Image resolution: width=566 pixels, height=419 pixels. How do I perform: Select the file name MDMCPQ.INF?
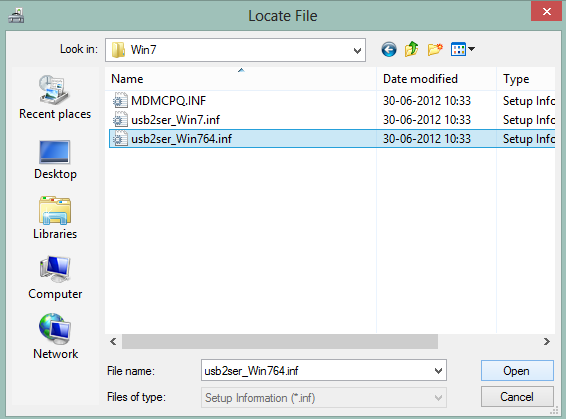[x=169, y=101]
